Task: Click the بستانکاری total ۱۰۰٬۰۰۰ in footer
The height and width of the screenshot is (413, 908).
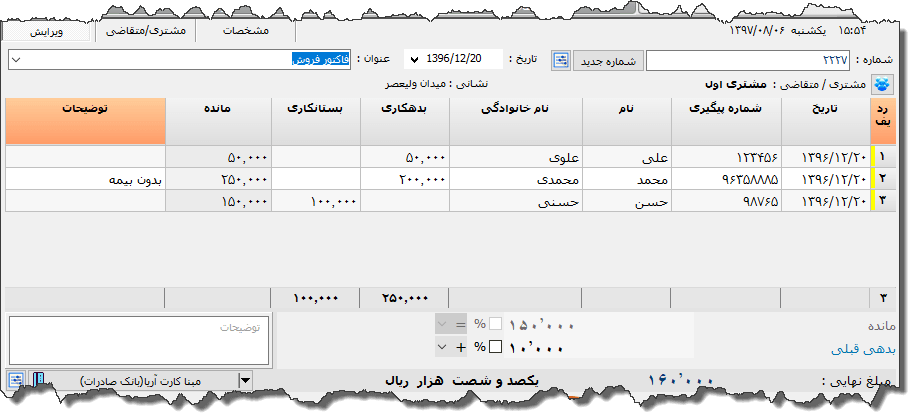Action: pyautogui.click(x=316, y=298)
